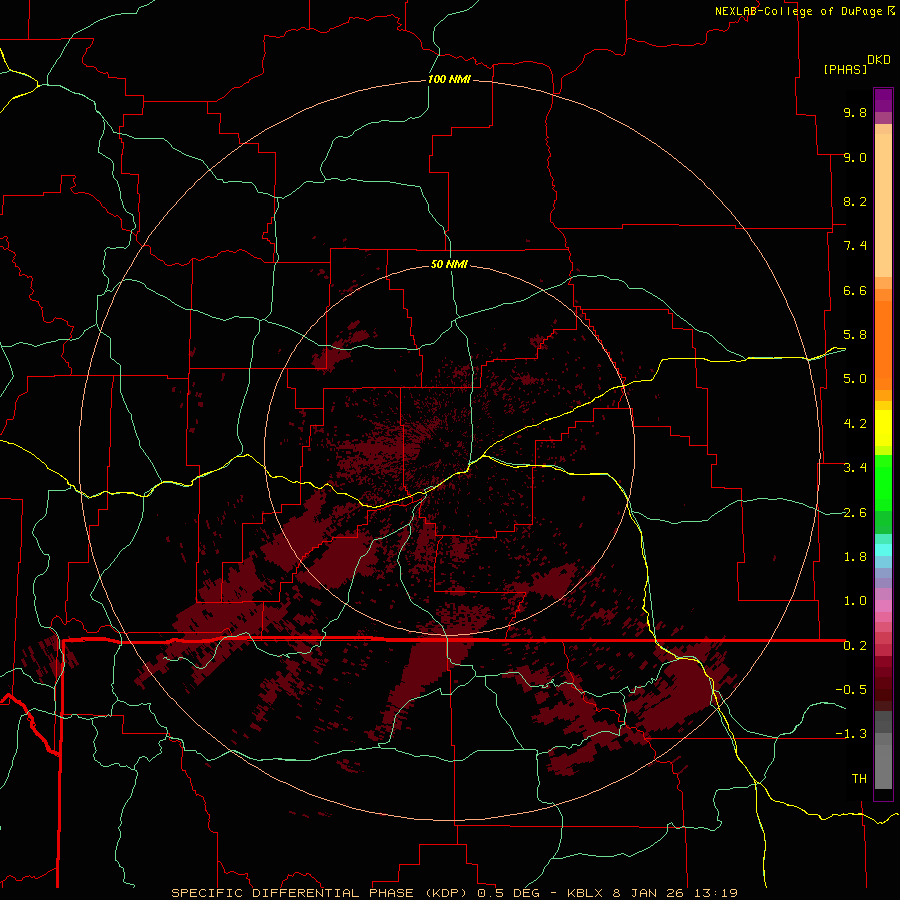Click the 4.2 value on the scale
Image resolution: width=900 pixels, height=900 pixels.
(855, 424)
